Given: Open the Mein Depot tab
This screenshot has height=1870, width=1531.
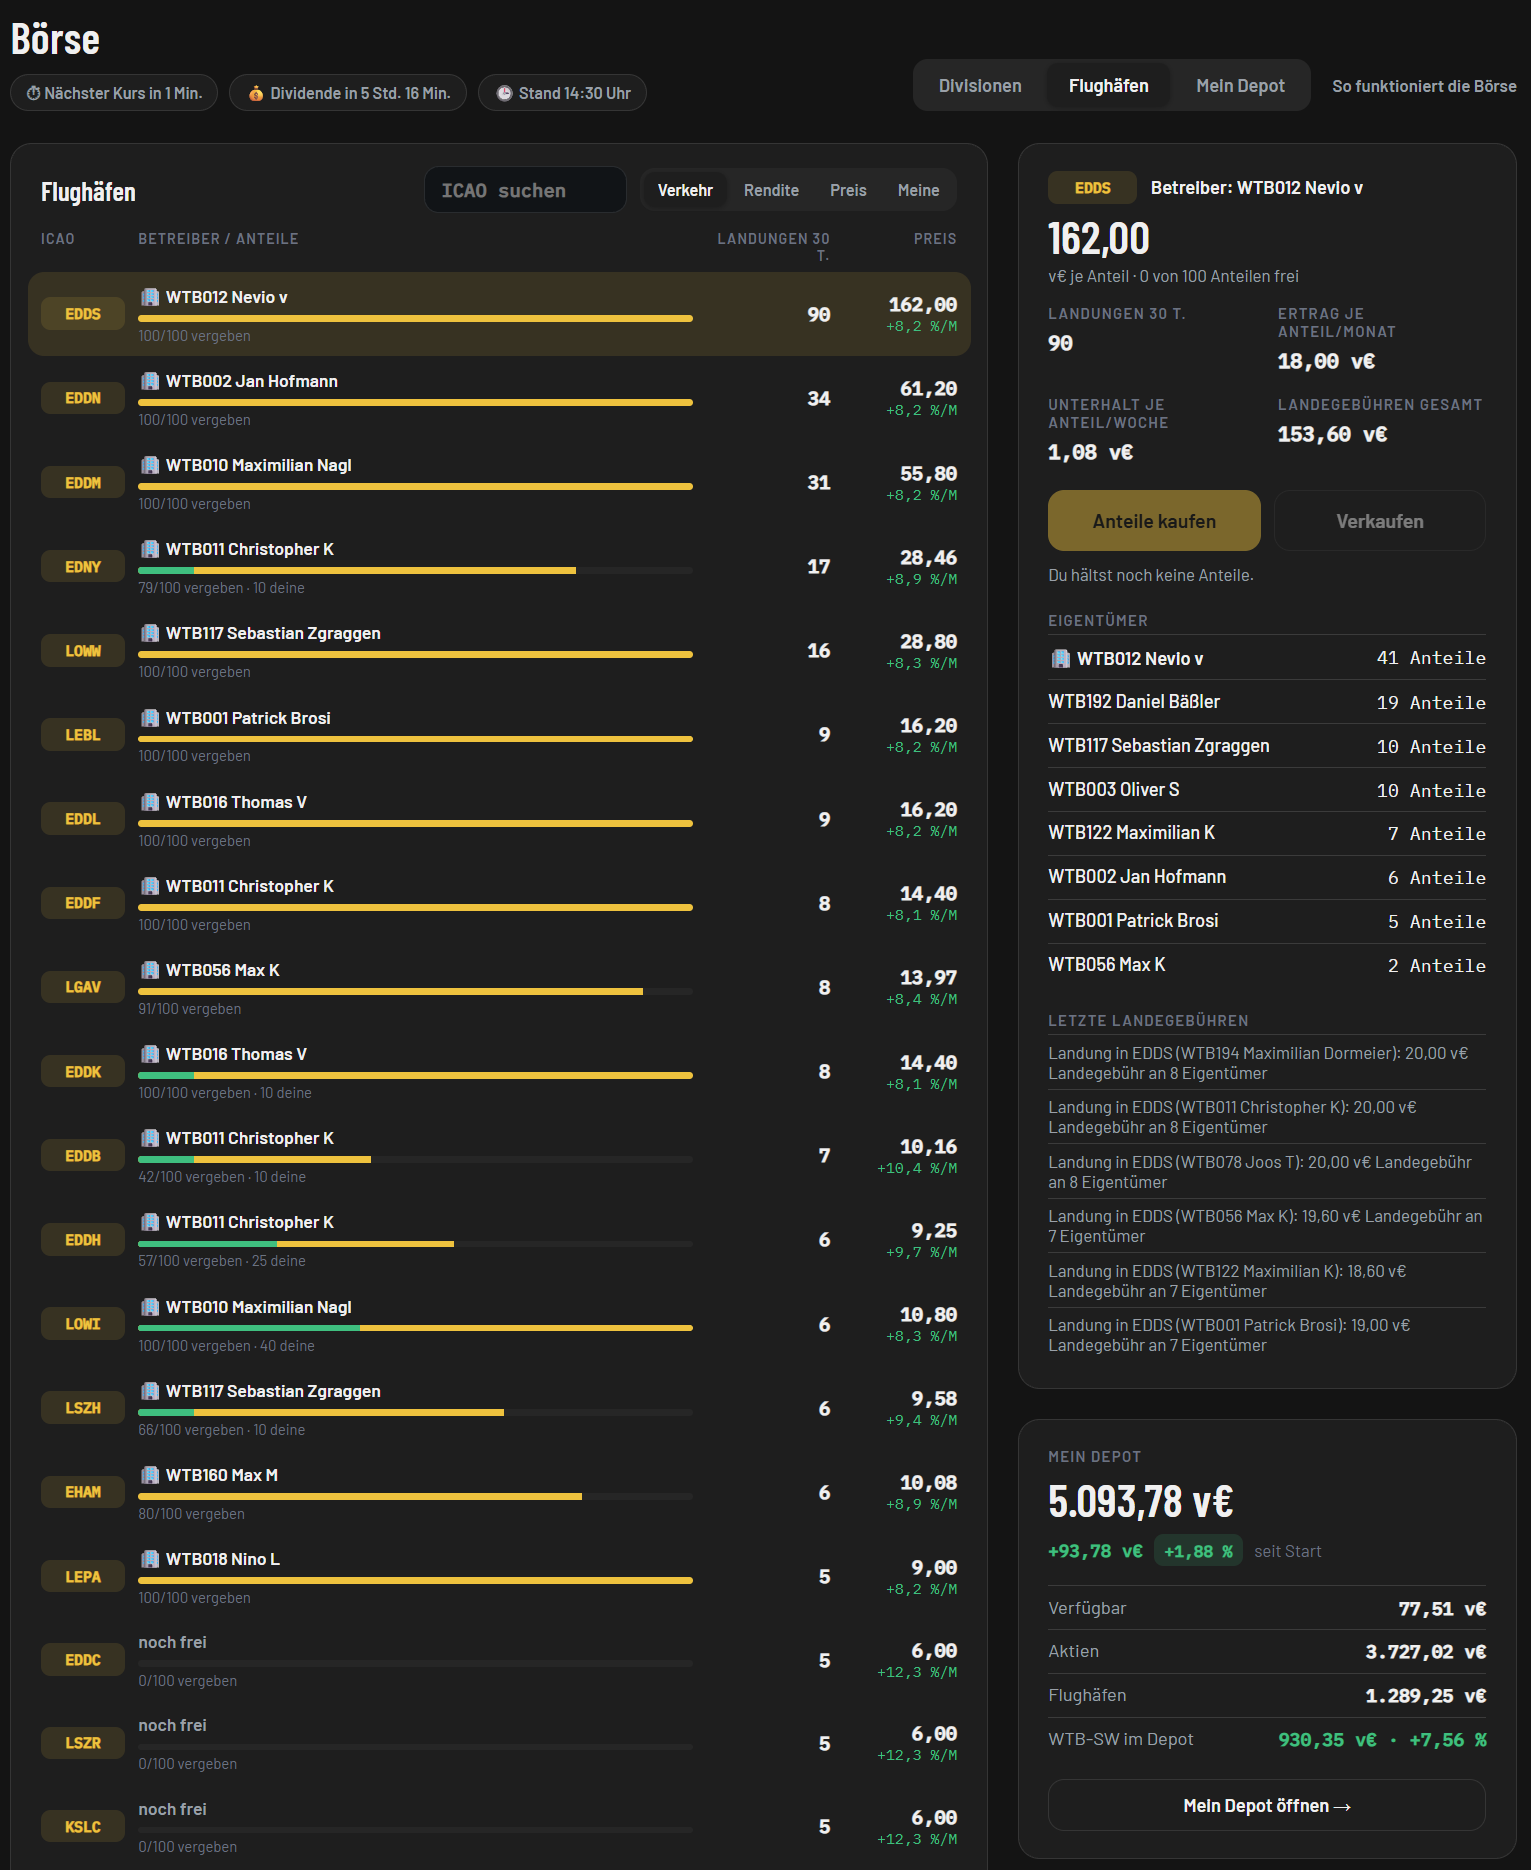Looking at the screenshot, I should pyautogui.click(x=1240, y=86).
